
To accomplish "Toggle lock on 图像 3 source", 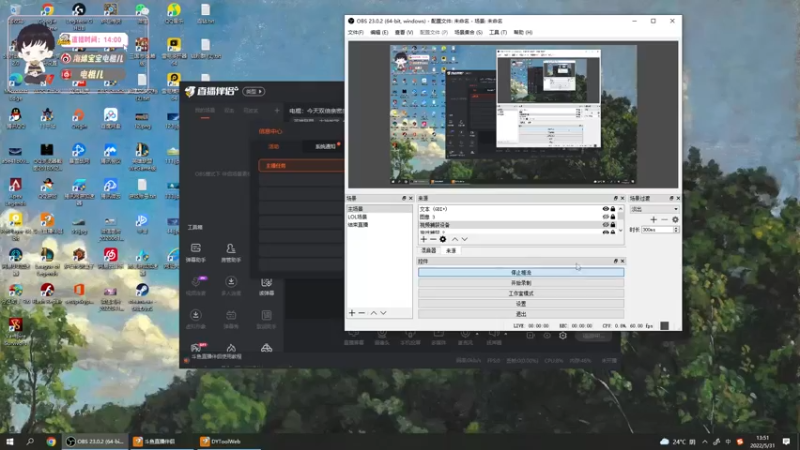I will tap(613, 217).
